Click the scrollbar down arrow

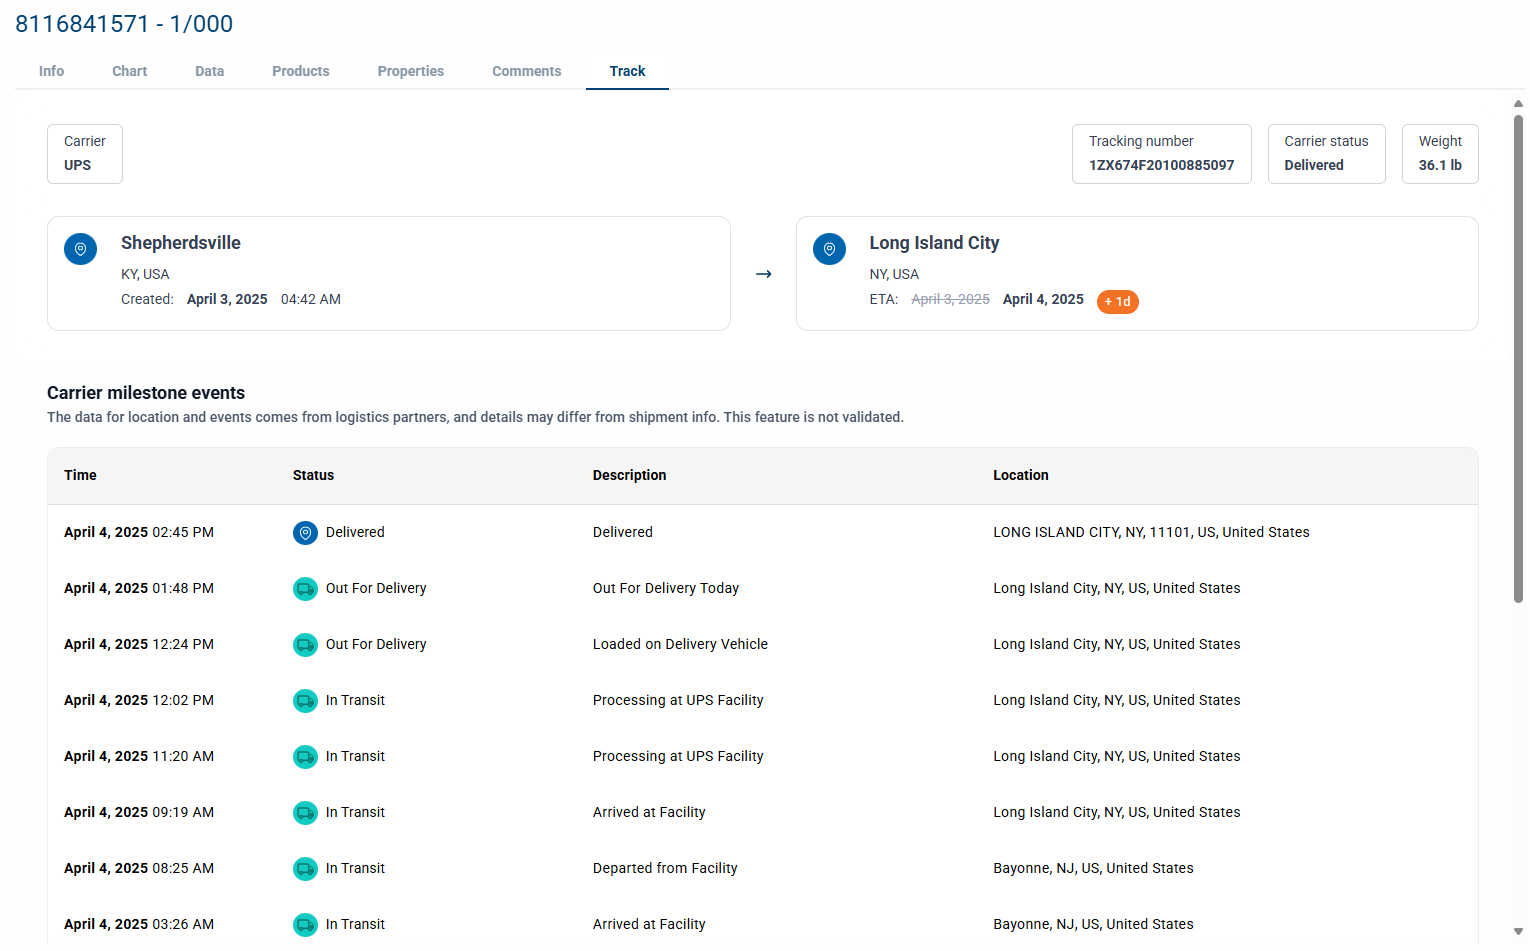click(1518, 932)
